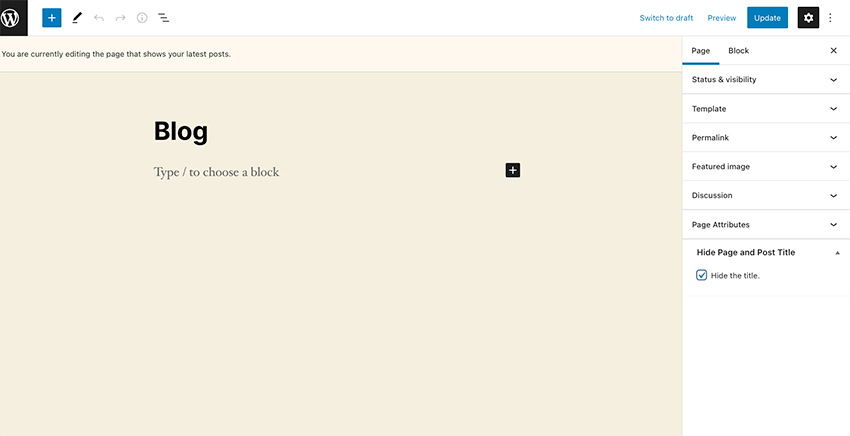This screenshot has width=850, height=436.
Task: Add a block with the inline plus button
Action: click(x=513, y=170)
